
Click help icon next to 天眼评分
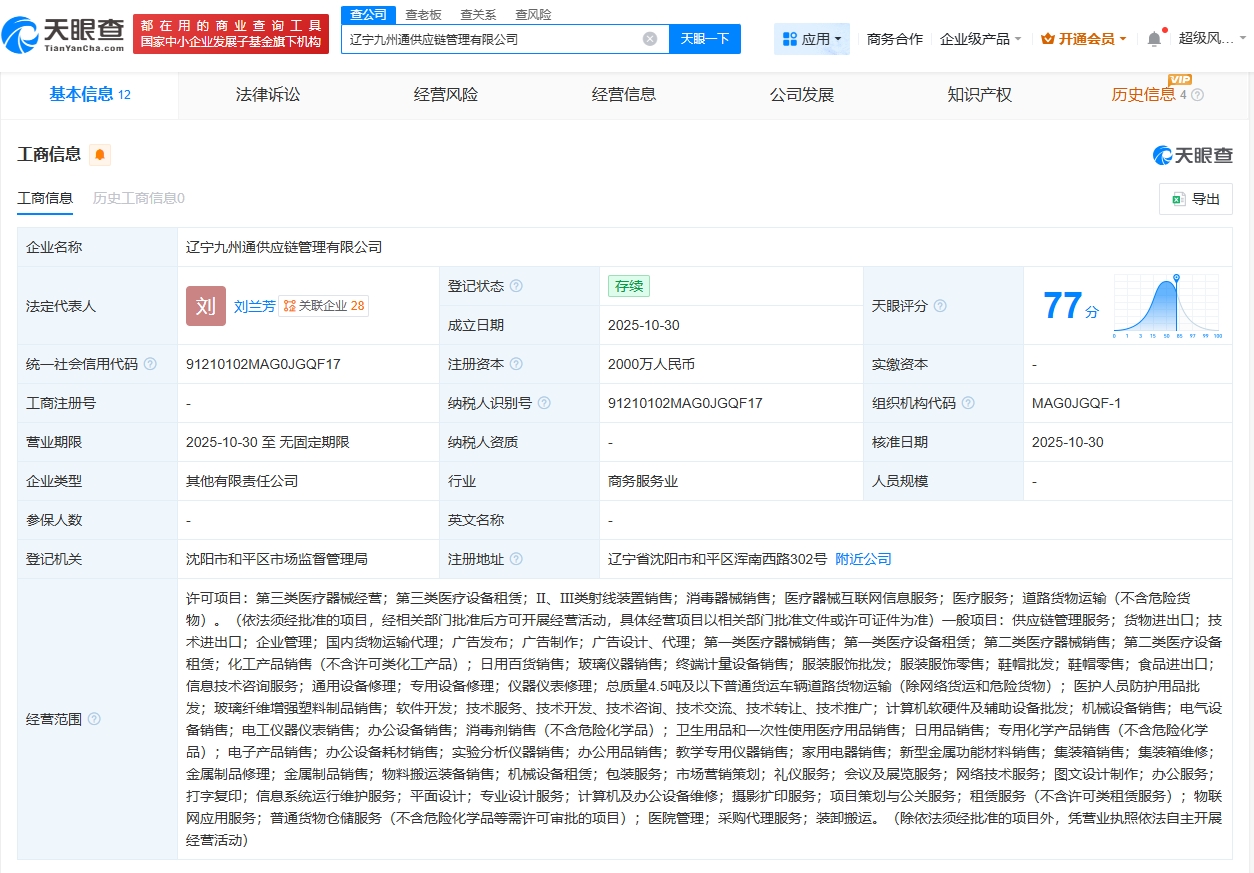(x=940, y=306)
